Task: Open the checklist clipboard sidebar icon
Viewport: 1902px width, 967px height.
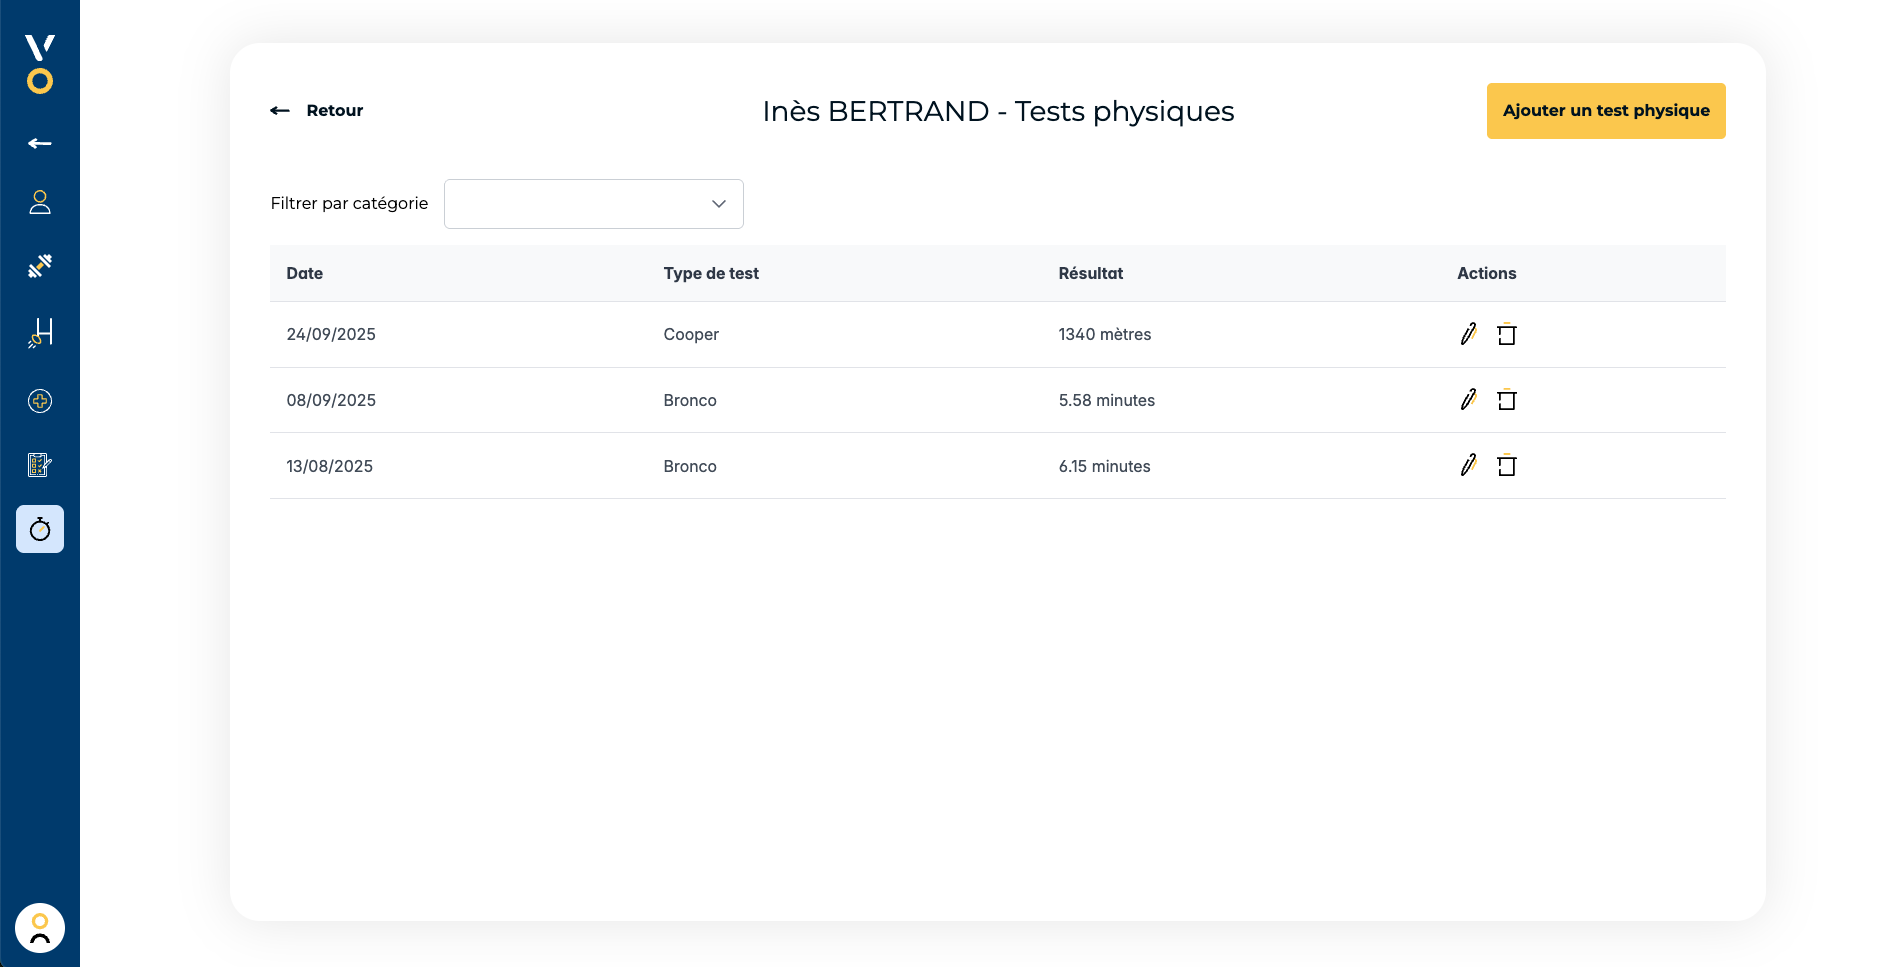Action: coord(40,465)
